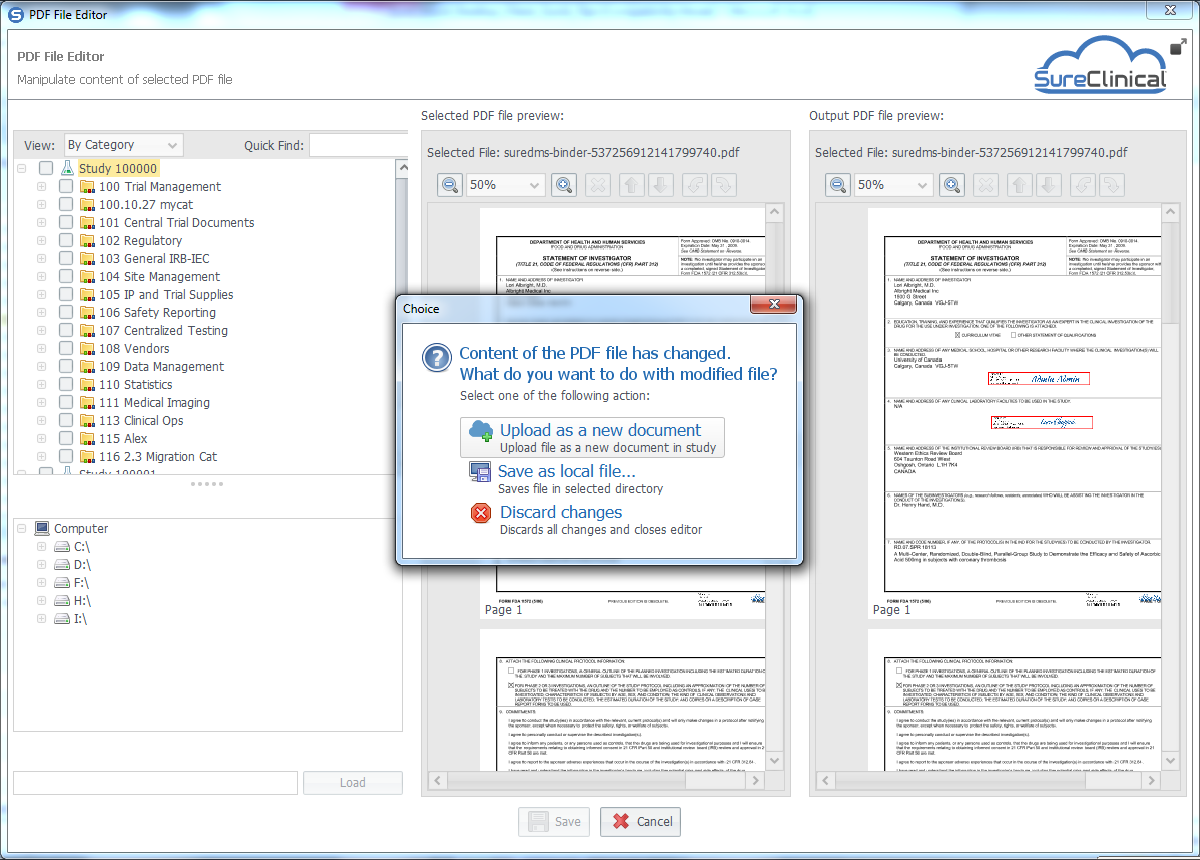Click the question mark icon in Choice dialog

click(x=436, y=358)
